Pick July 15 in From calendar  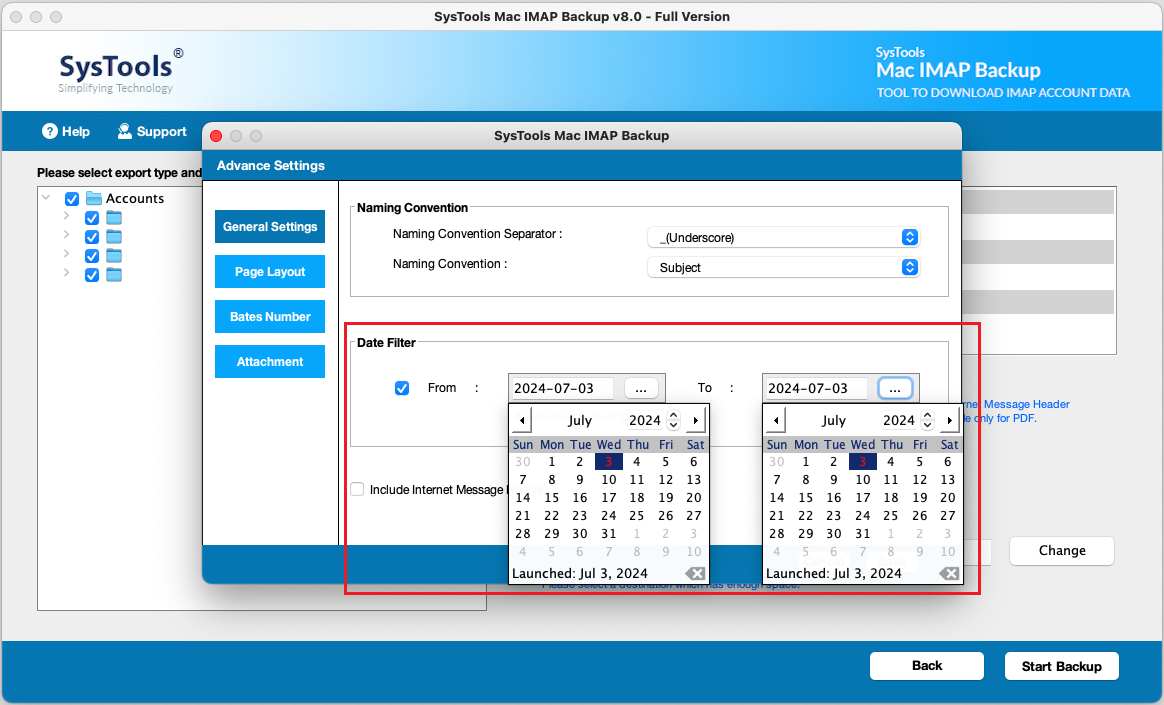pos(552,497)
